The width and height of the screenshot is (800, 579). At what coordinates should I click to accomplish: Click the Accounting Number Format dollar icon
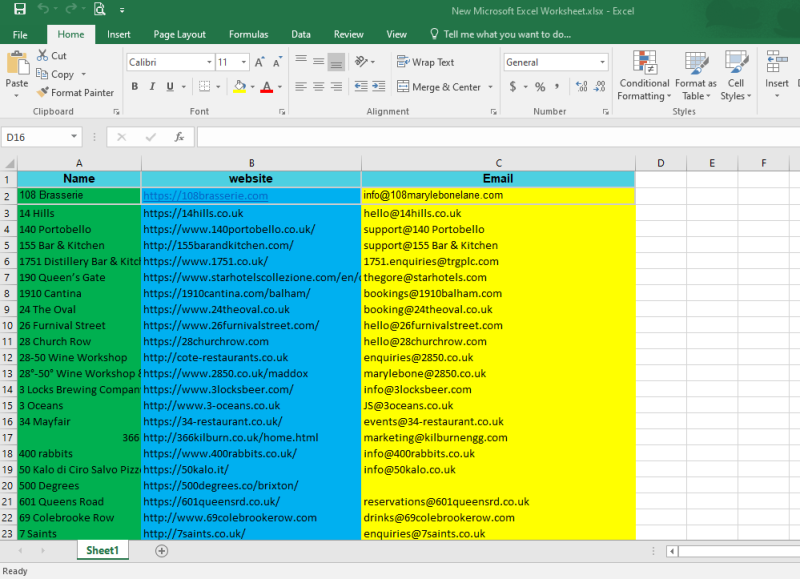click(x=513, y=86)
